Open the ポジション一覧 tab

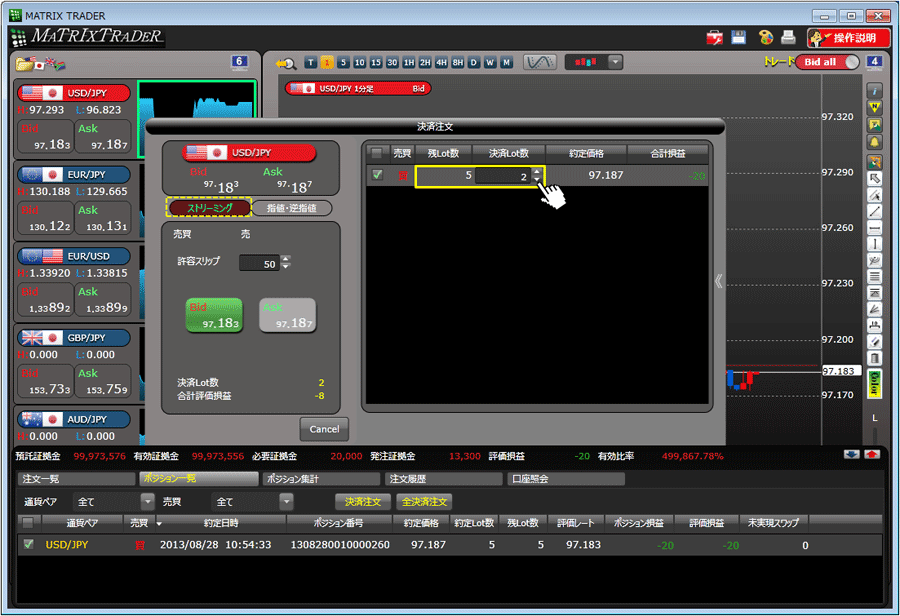coord(199,479)
